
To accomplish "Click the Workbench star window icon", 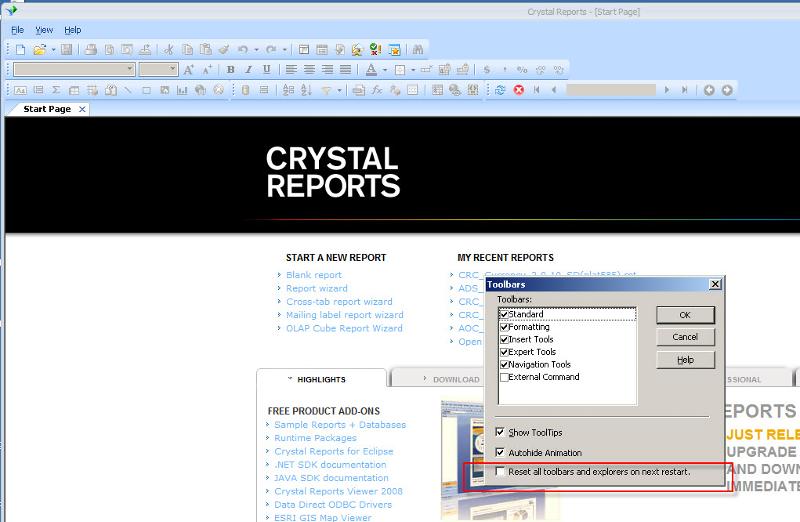I will pyautogui.click(x=394, y=49).
